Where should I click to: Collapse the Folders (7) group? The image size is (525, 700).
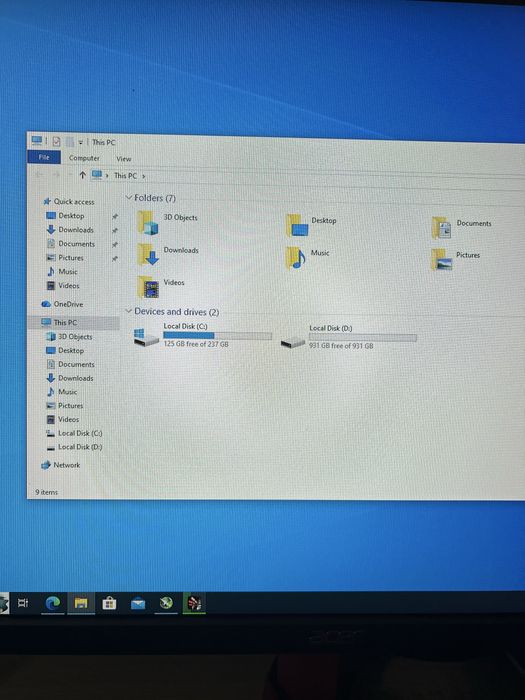point(129,197)
